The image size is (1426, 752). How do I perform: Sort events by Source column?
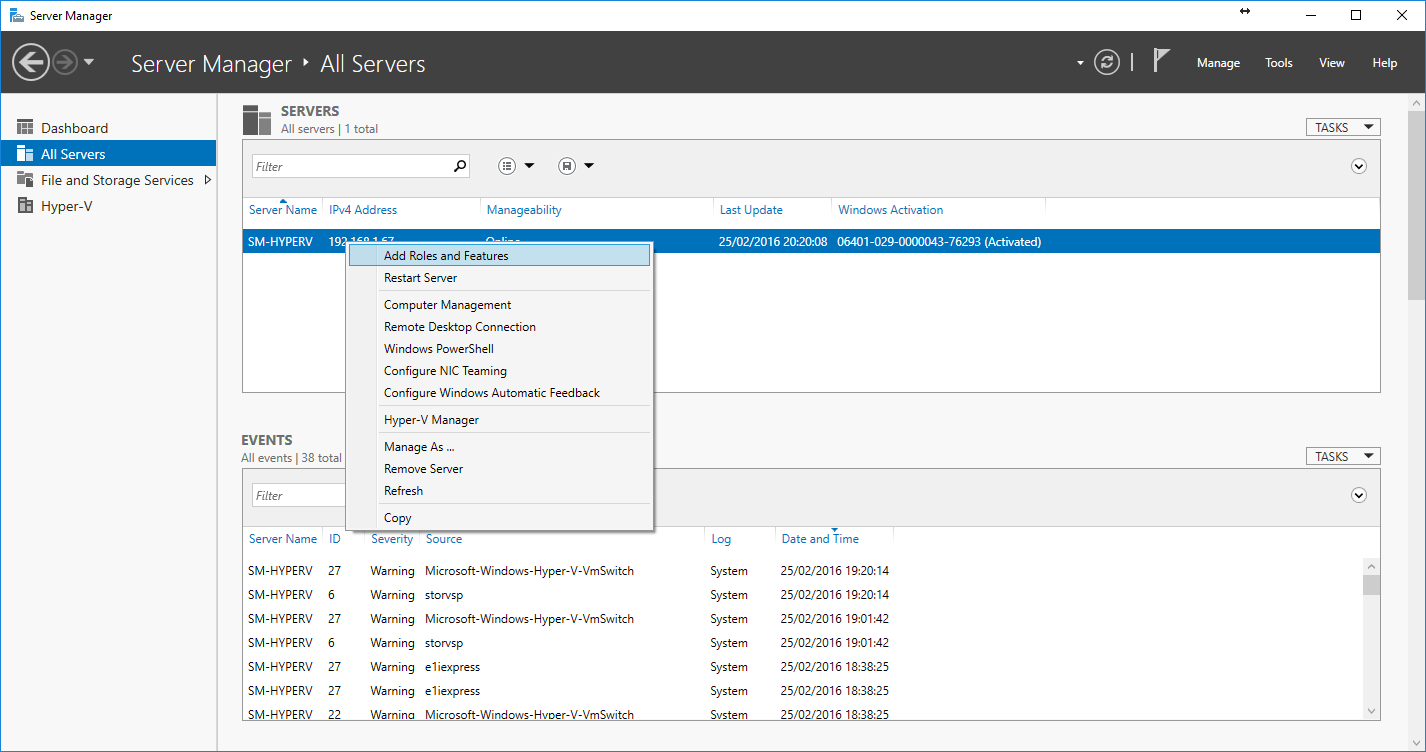(444, 539)
